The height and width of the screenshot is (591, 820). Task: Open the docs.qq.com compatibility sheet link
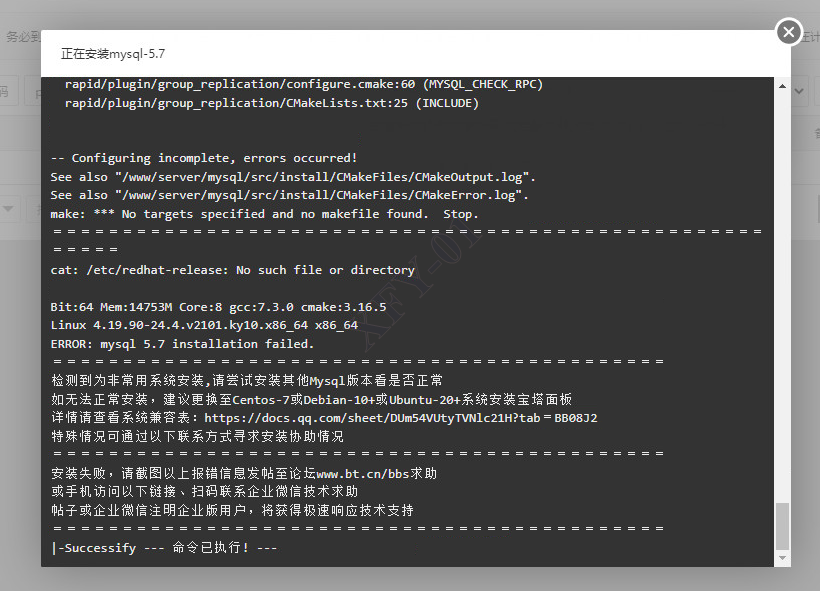pyautogui.click(x=400, y=418)
